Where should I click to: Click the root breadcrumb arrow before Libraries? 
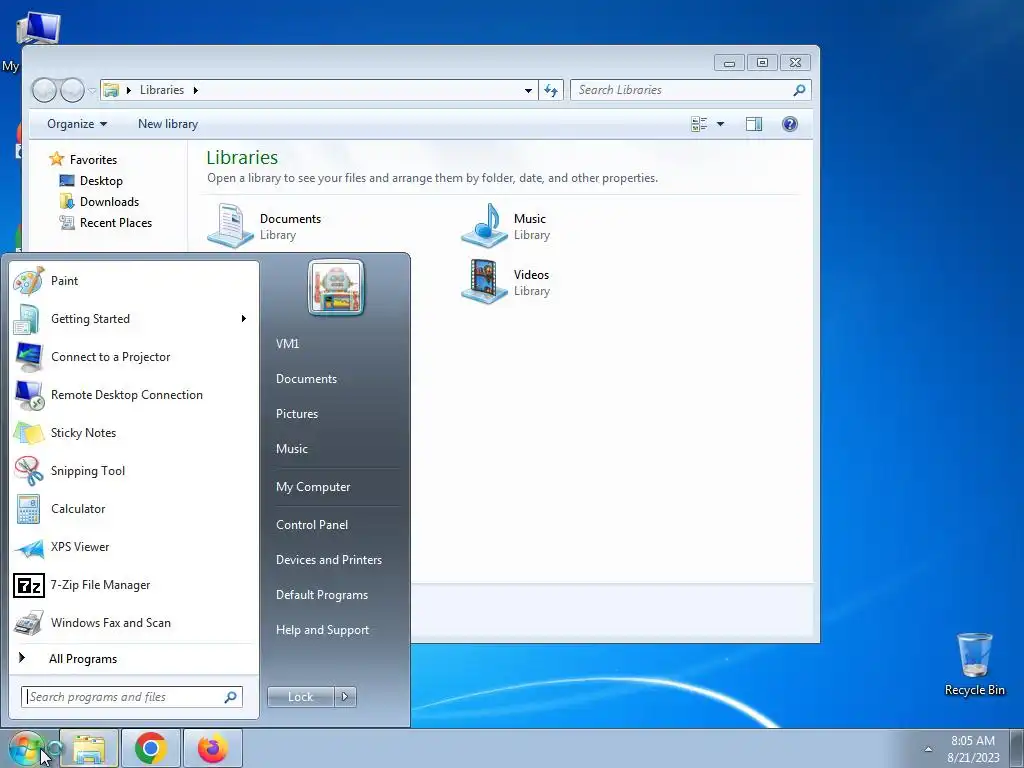[x=129, y=90]
